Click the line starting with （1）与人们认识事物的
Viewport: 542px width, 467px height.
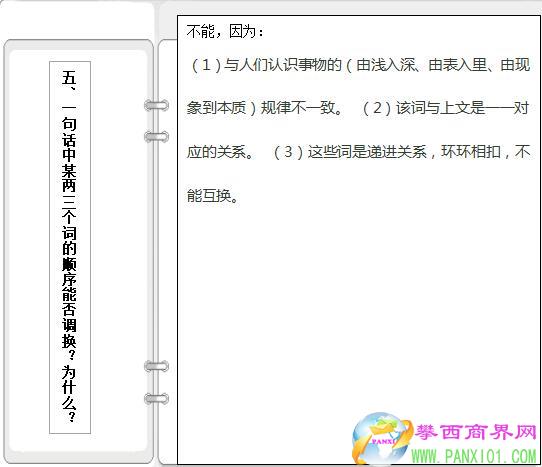[361, 65]
